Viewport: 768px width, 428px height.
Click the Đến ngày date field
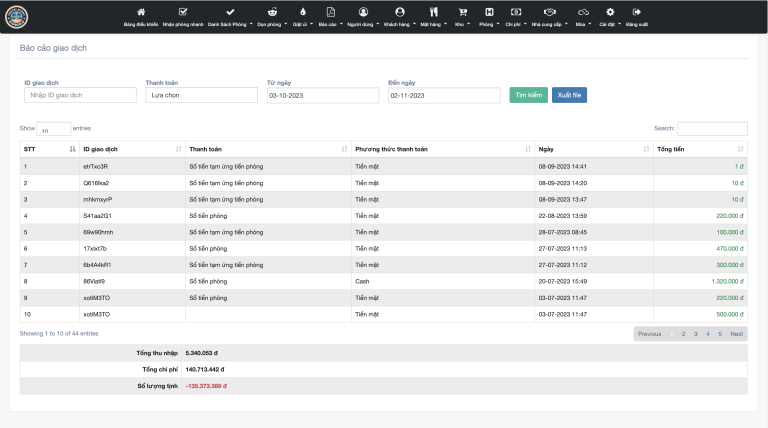(444, 95)
